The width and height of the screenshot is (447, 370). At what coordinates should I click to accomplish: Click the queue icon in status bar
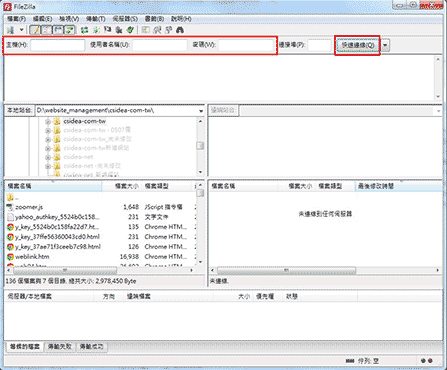click(350, 361)
